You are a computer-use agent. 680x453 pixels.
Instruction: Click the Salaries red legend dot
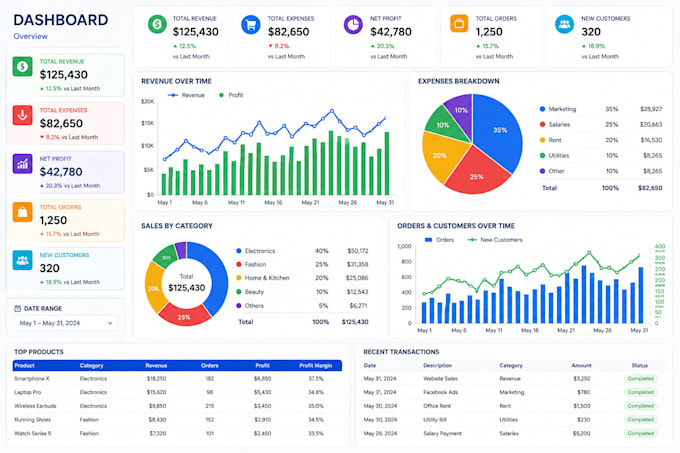[542, 124]
